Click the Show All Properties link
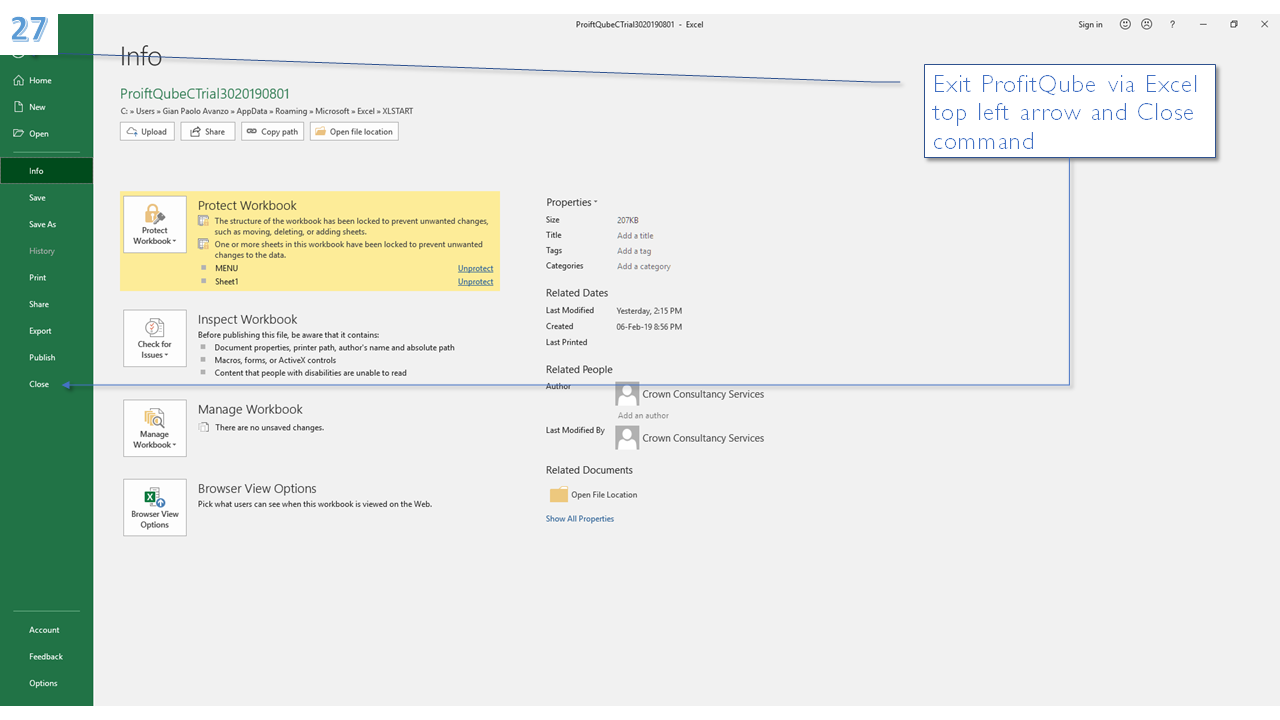This screenshot has height=720, width=1280. coord(580,519)
